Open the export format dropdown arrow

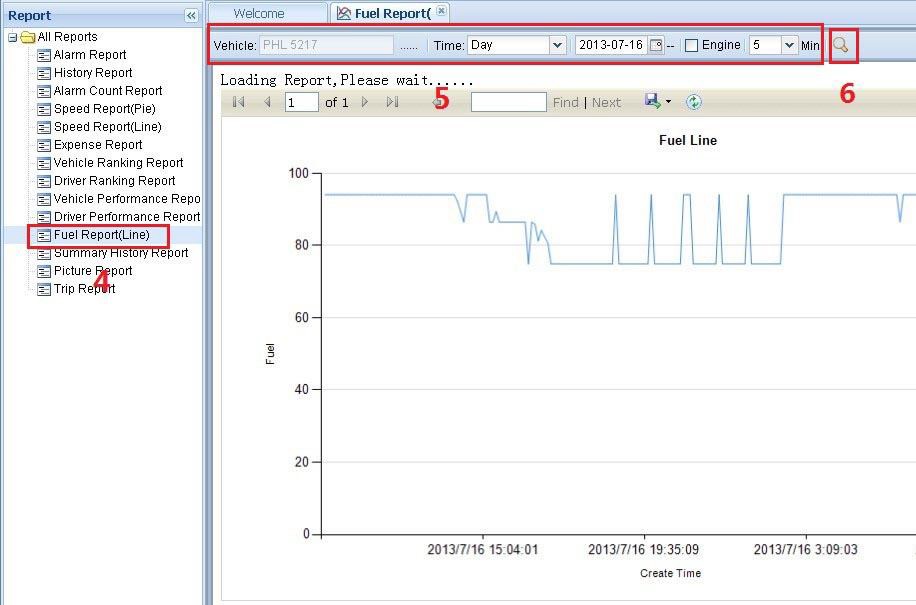tap(668, 102)
